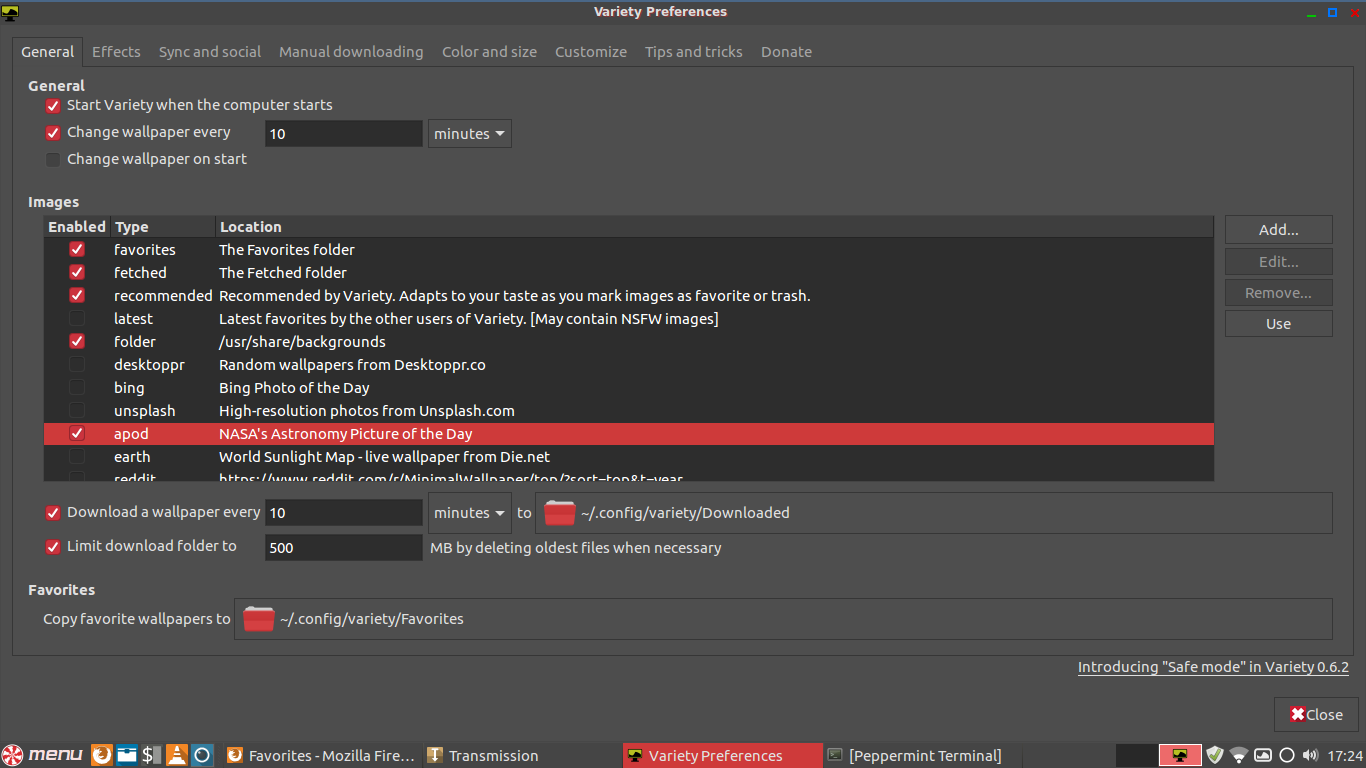Viewport: 1366px width, 768px height.
Task: Uncheck the recommended source checkbox
Action: pyautogui.click(x=77, y=295)
